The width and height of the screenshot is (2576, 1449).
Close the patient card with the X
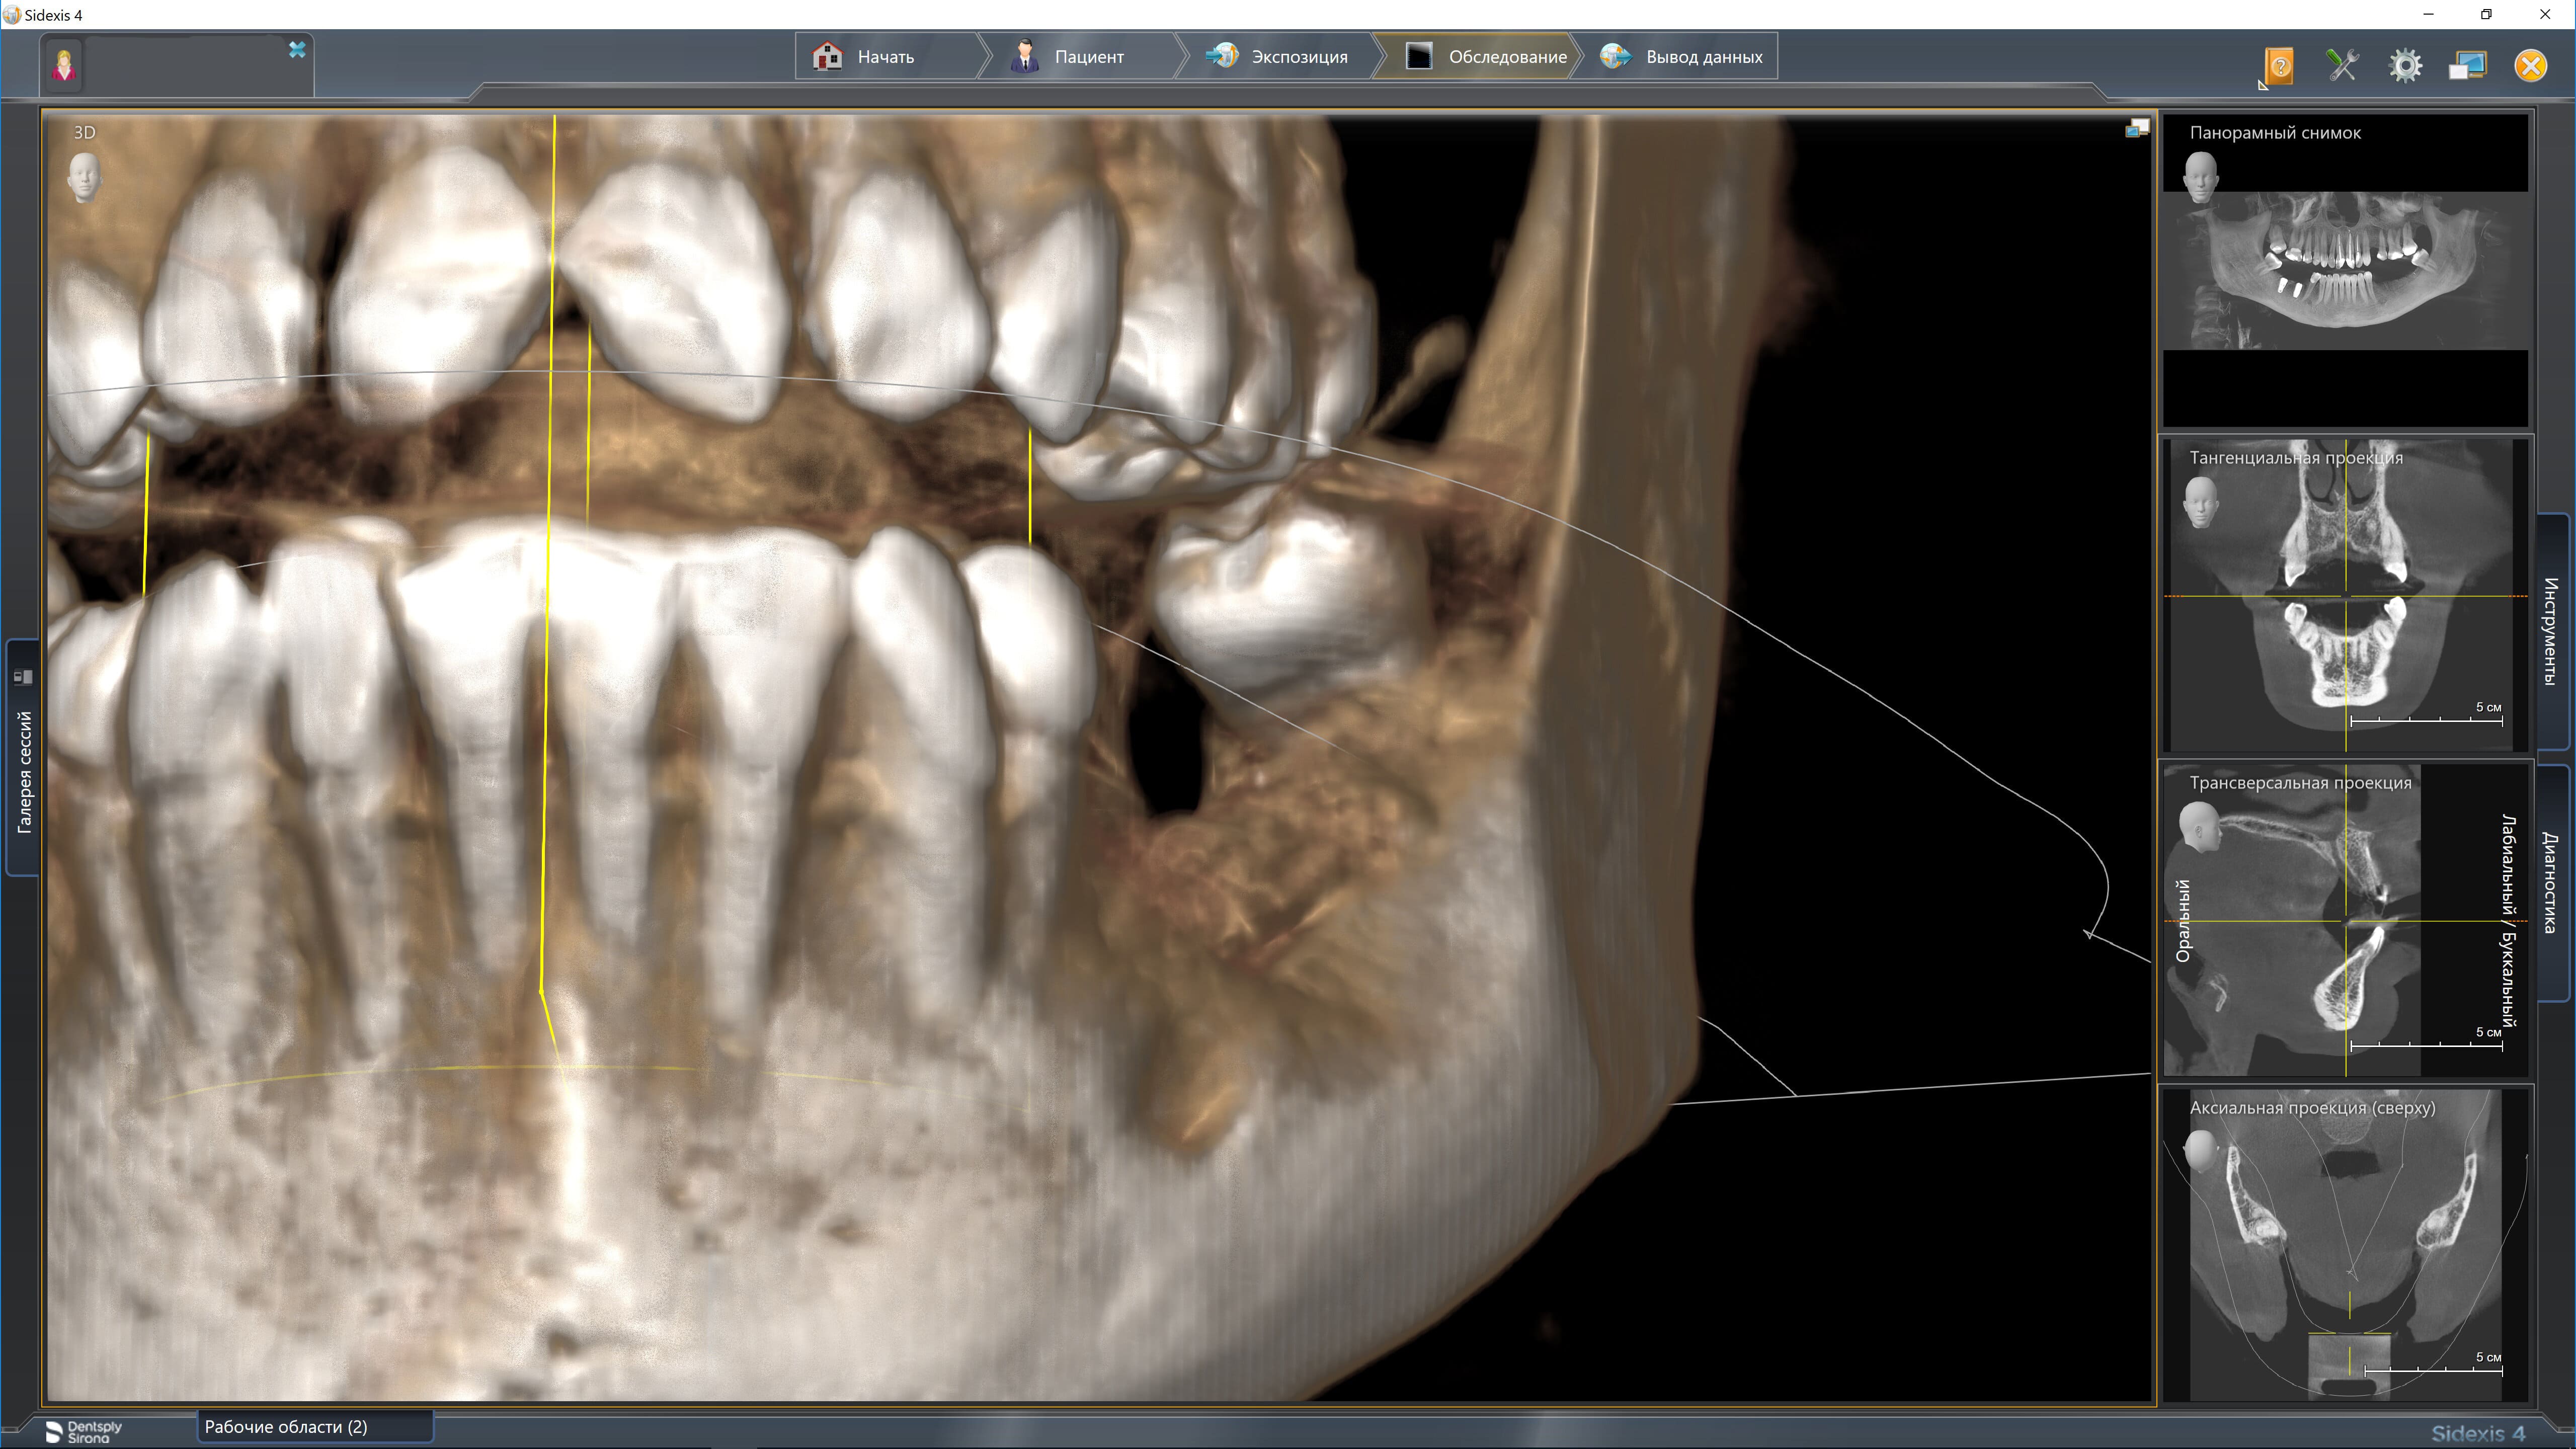click(x=297, y=50)
